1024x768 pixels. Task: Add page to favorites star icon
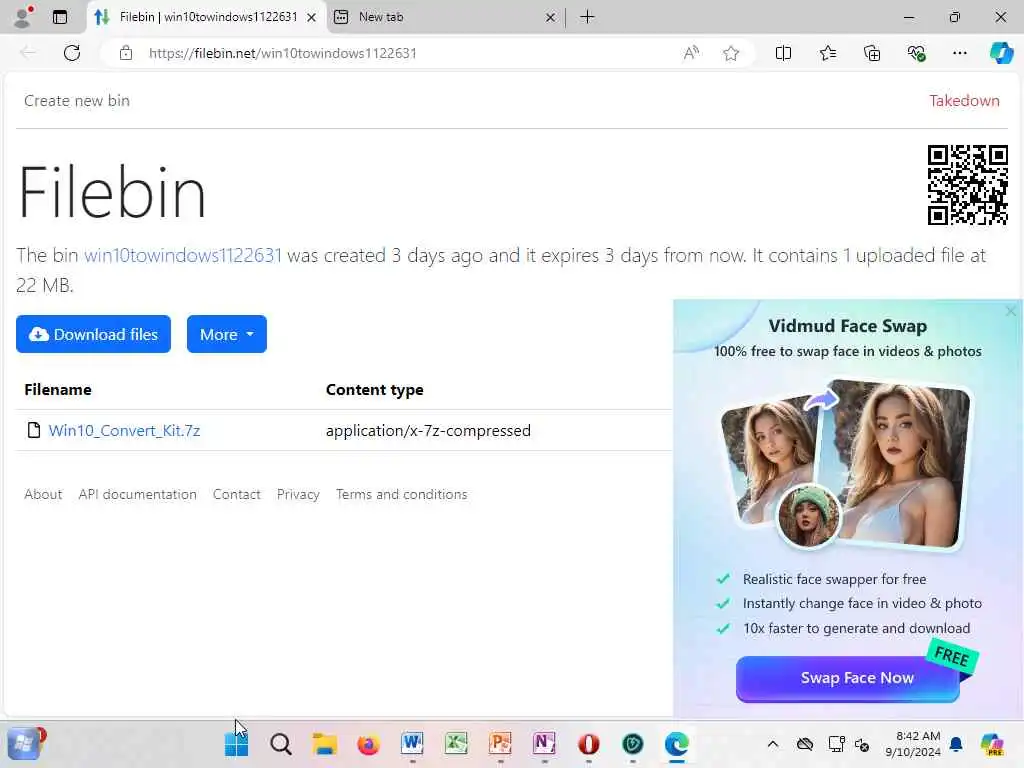coord(731,53)
